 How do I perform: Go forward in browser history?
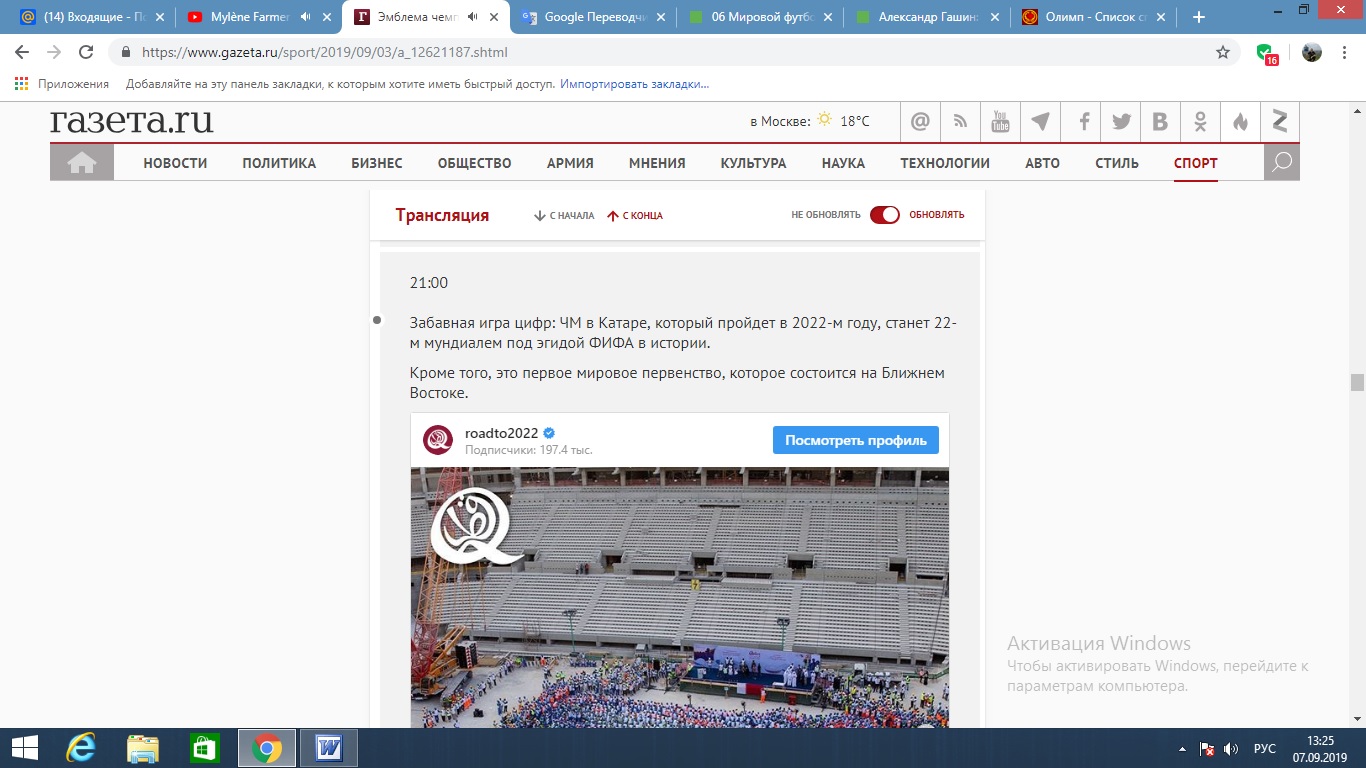click(54, 52)
